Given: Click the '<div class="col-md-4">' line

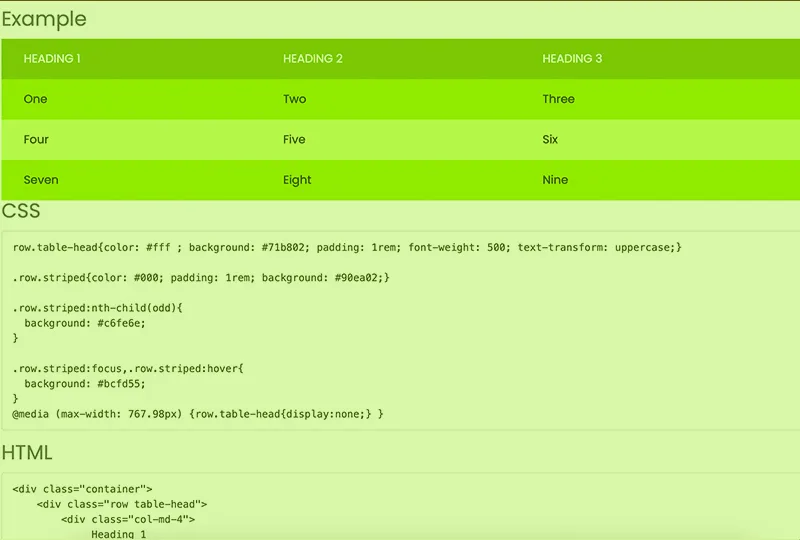Looking at the screenshot, I should click(128, 520).
